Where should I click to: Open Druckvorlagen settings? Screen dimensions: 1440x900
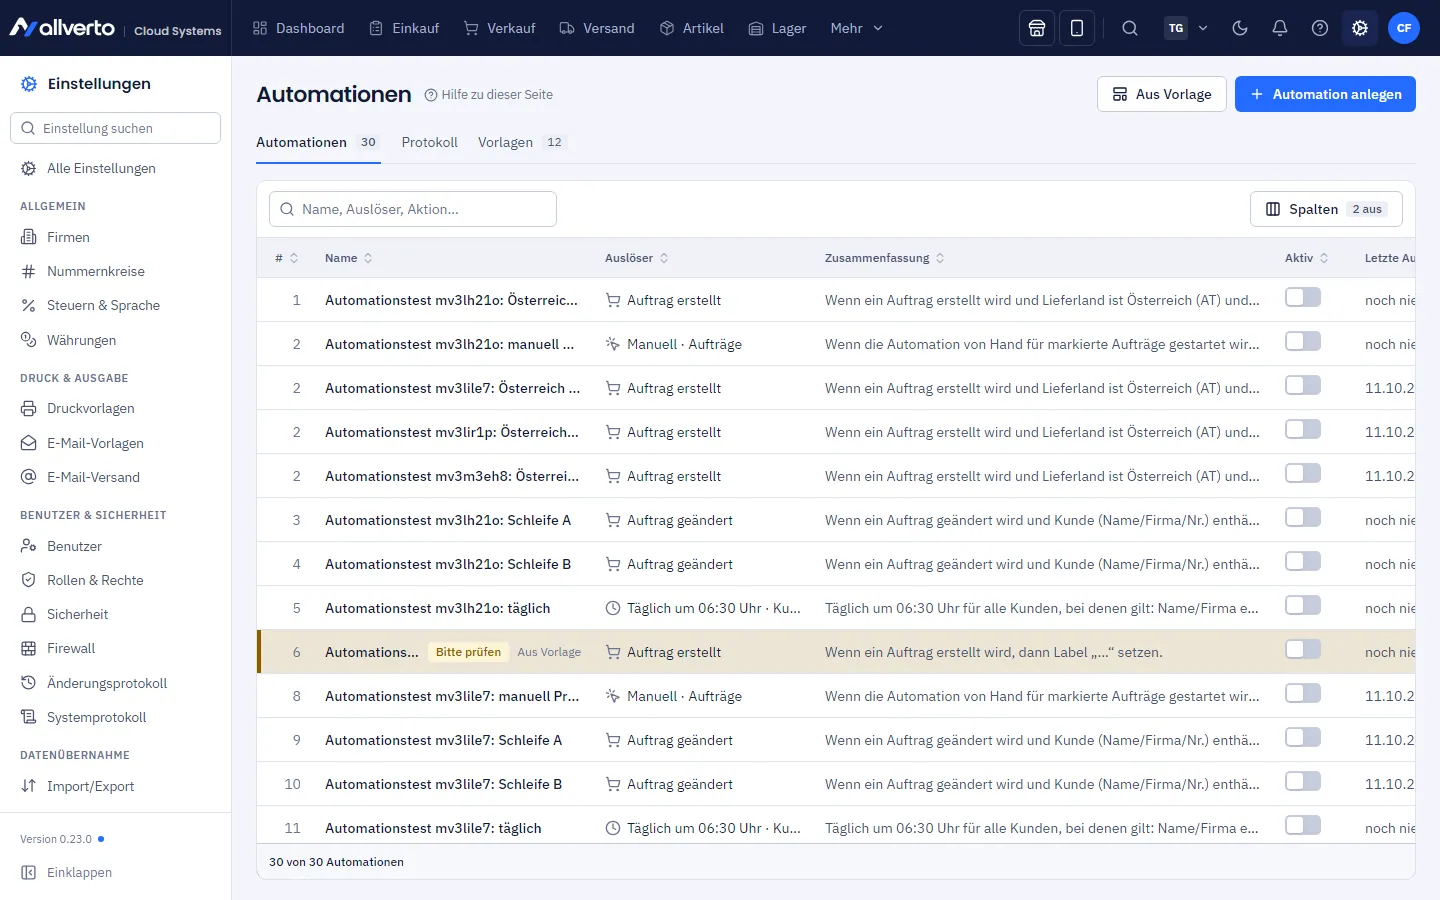115,408
